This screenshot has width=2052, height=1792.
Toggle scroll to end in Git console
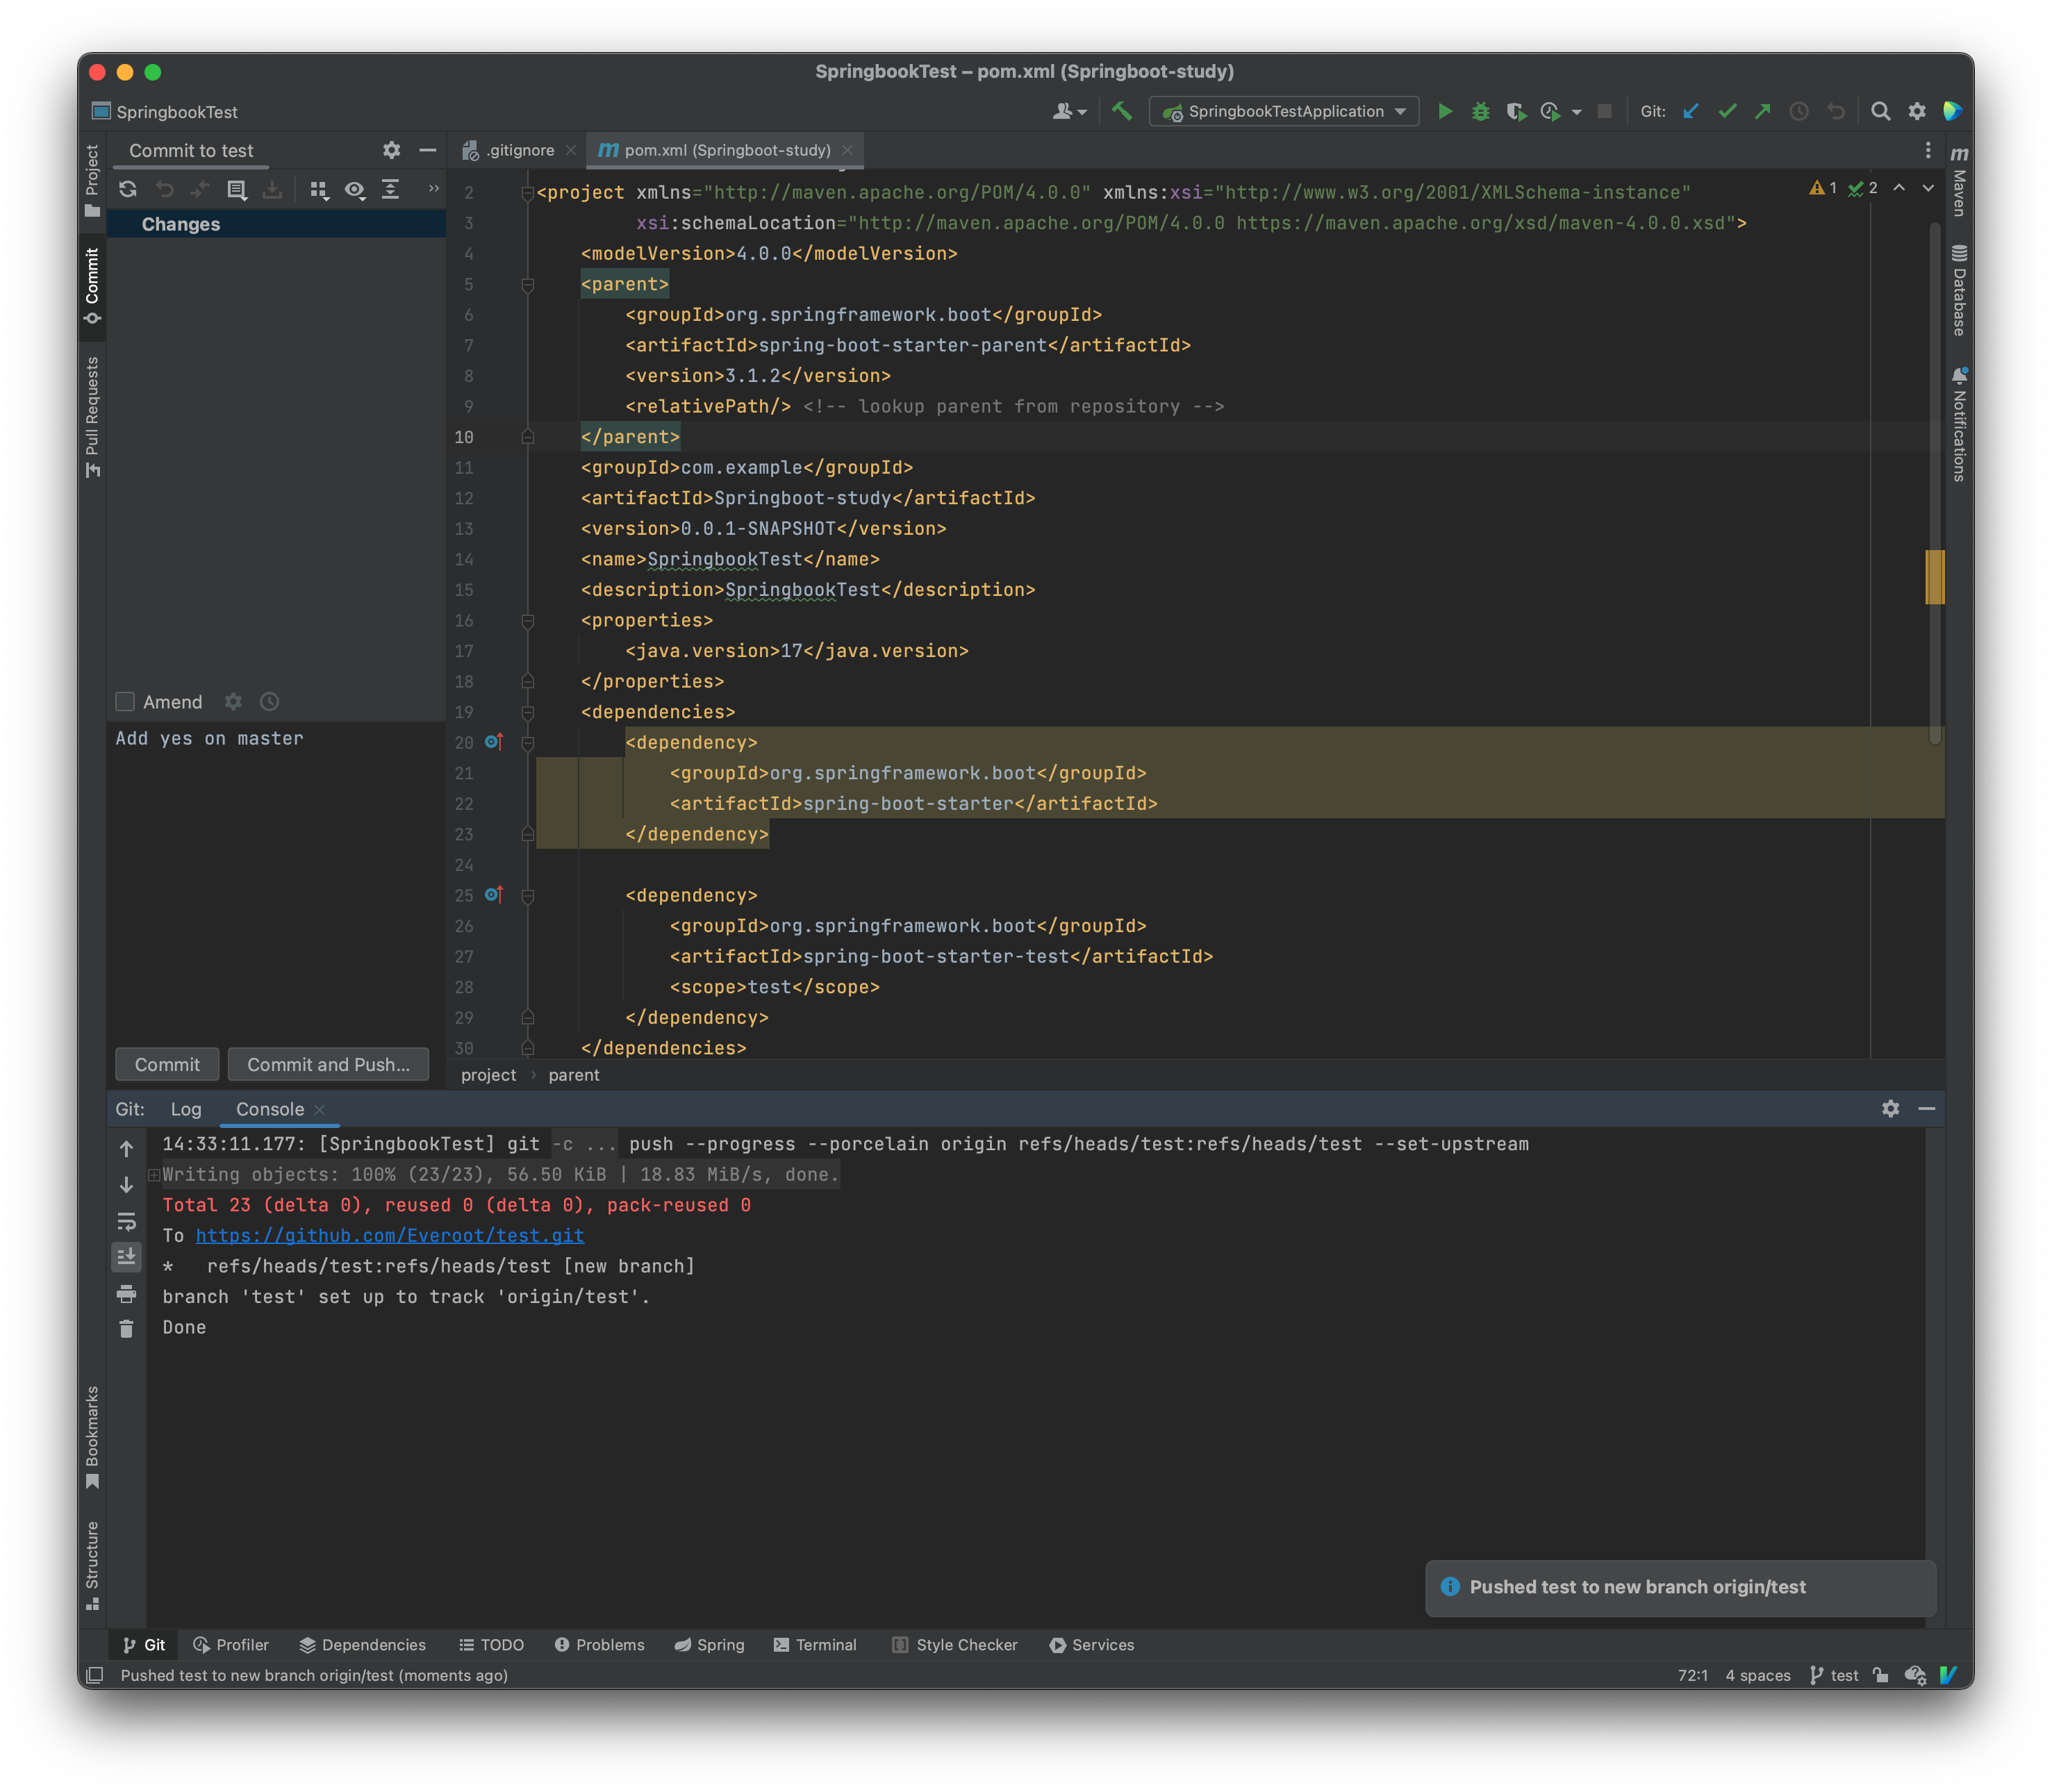pos(126,1257)
